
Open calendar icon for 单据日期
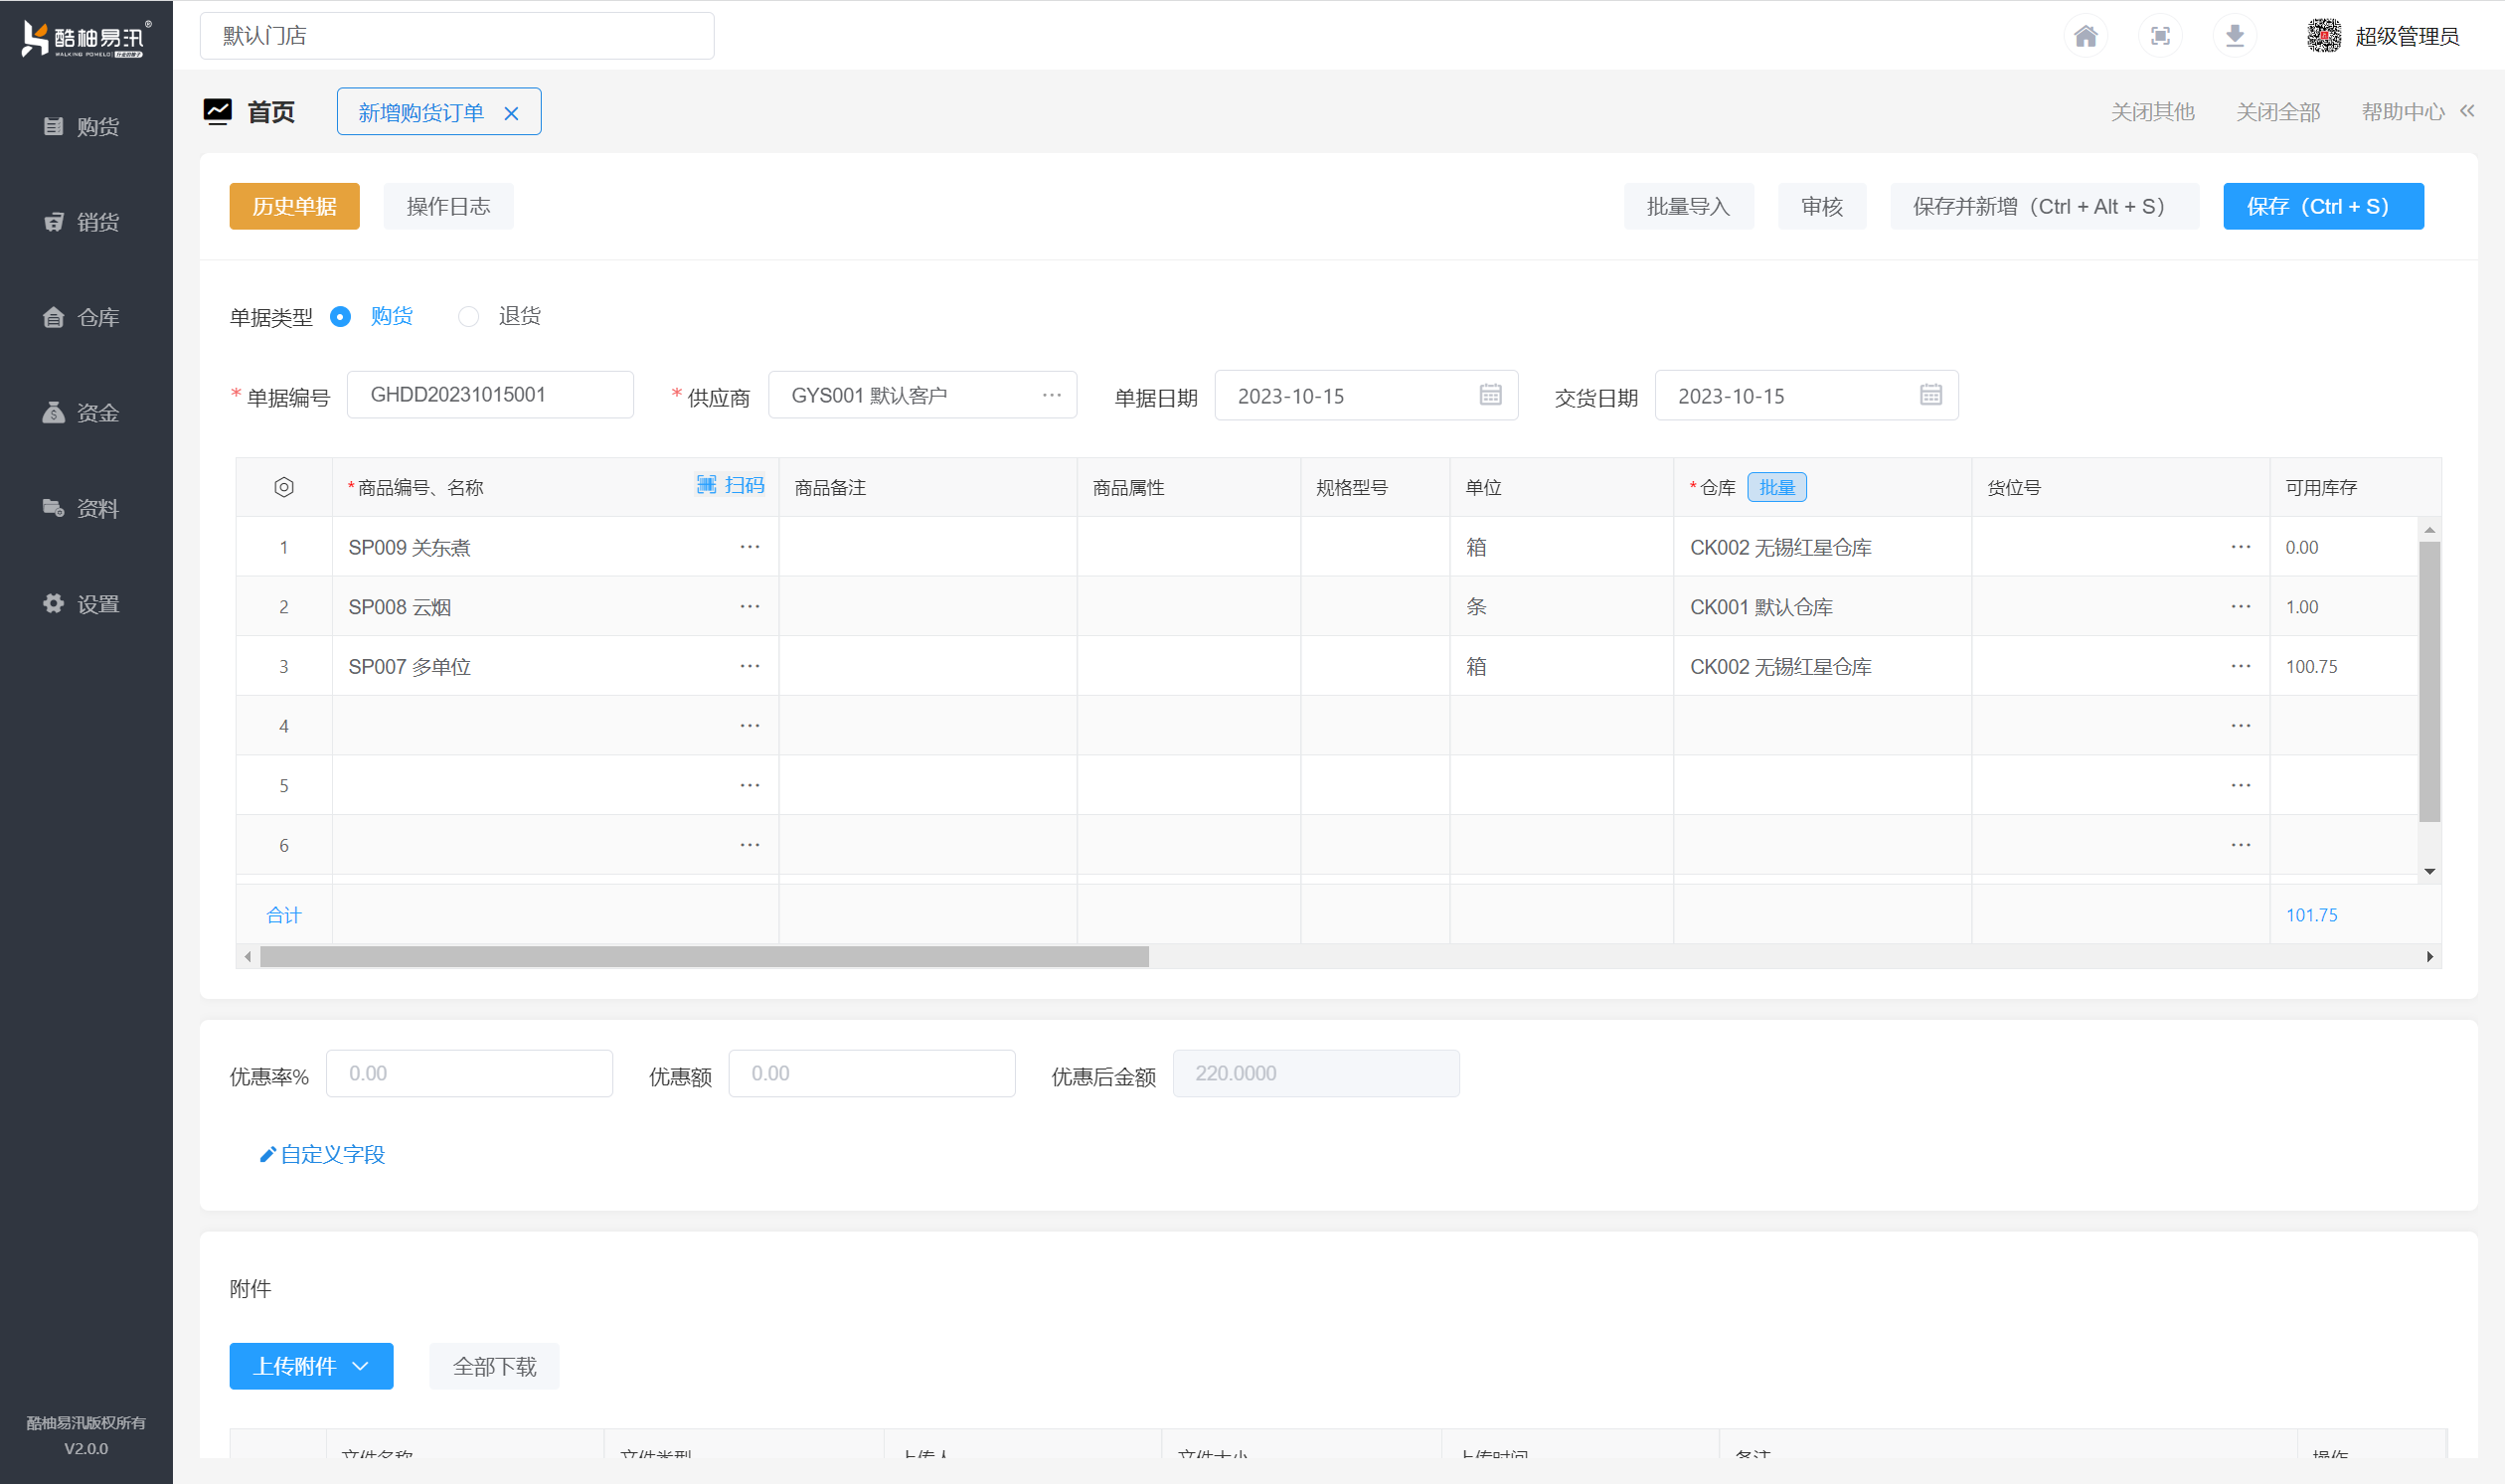pyautogui.click(x=1490, y=395)
